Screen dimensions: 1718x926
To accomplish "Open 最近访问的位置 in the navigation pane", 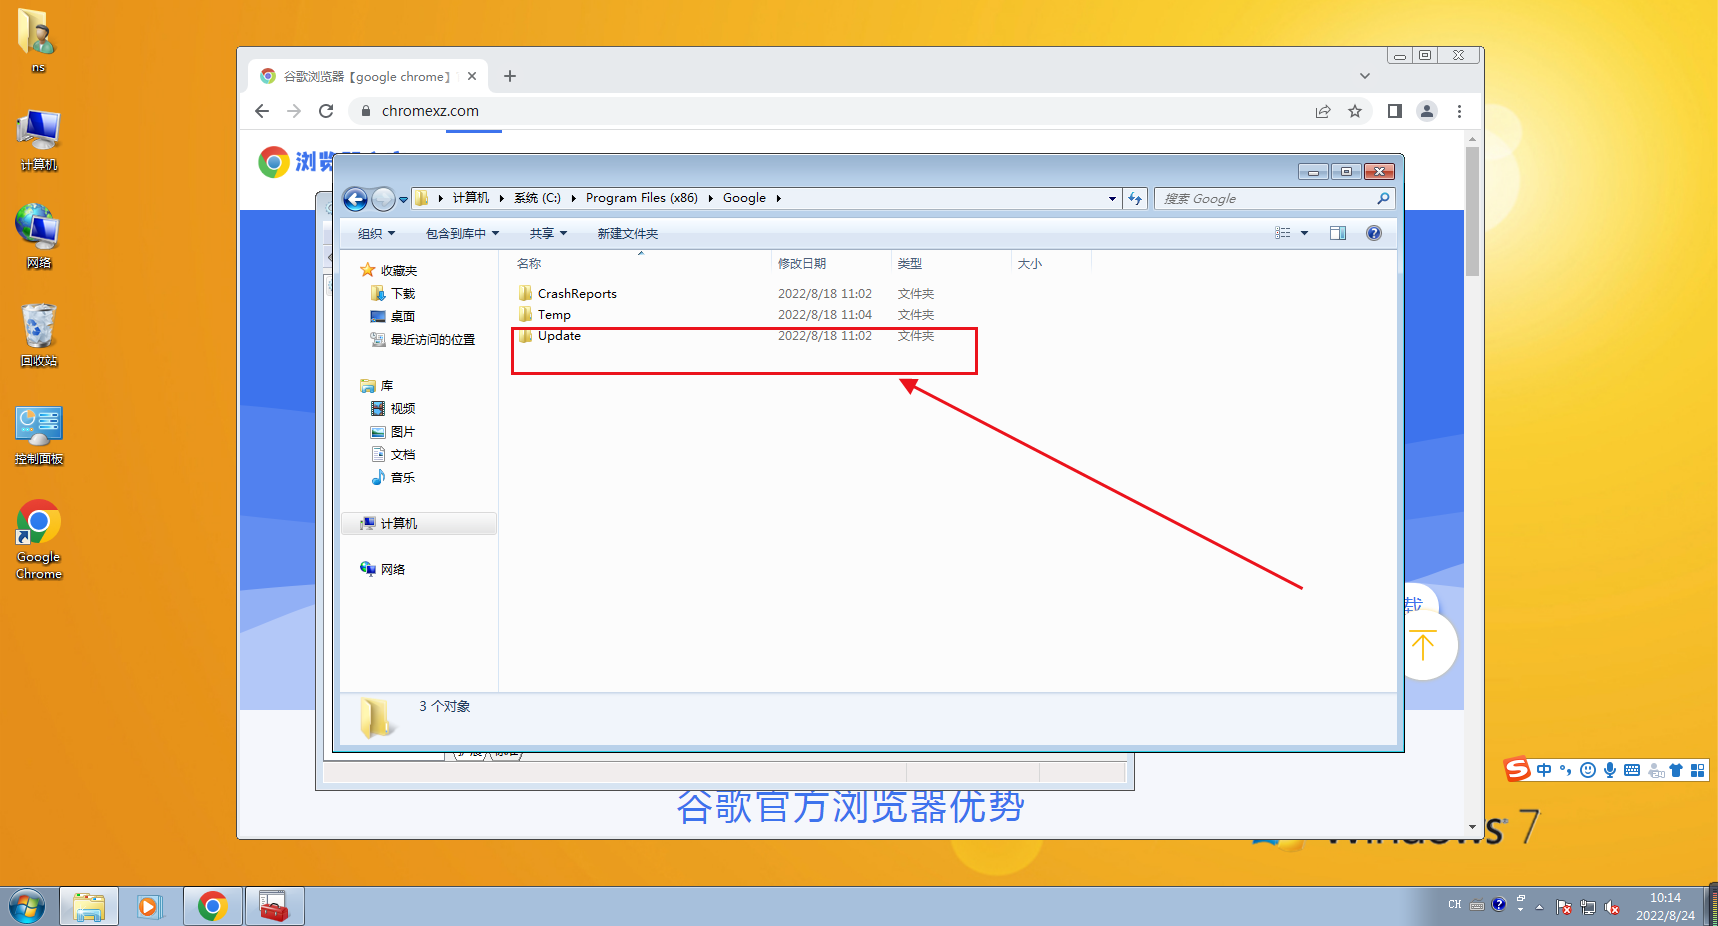I will (x=423, y=340).
